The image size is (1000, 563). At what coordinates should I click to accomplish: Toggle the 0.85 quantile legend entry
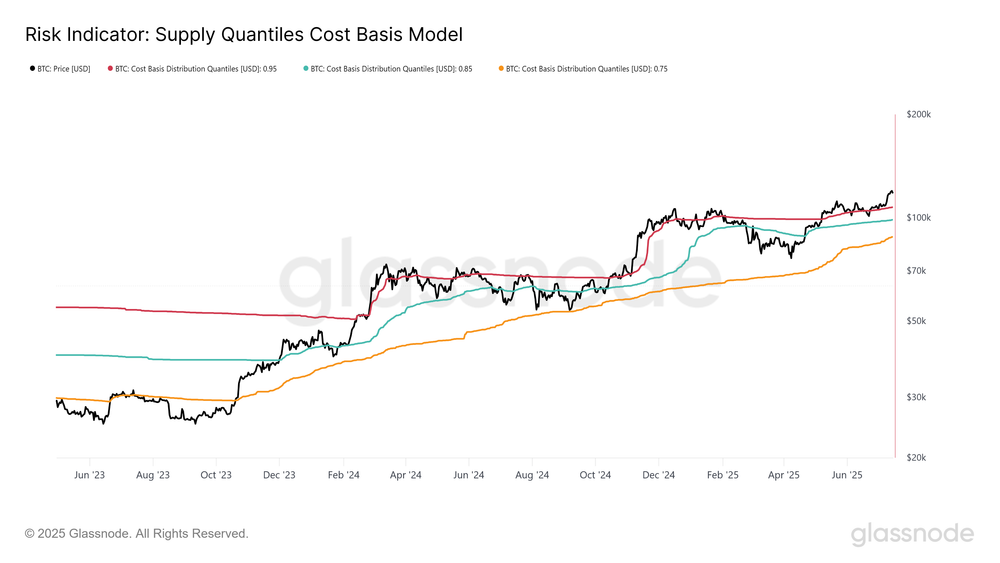388,69
